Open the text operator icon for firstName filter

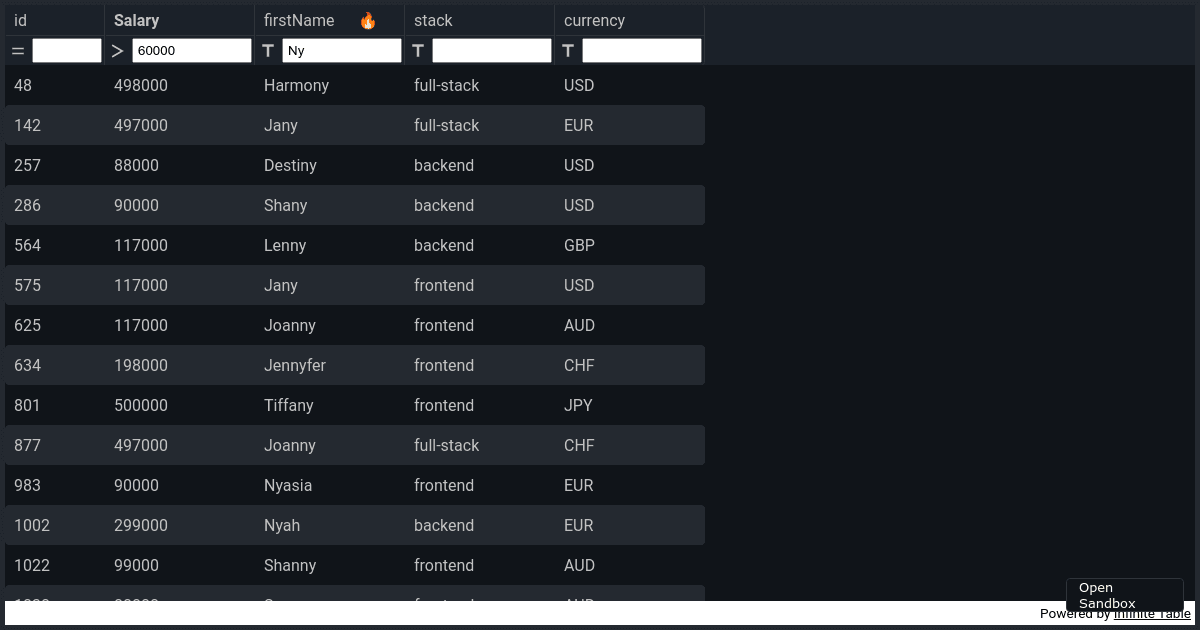[268, 50]
